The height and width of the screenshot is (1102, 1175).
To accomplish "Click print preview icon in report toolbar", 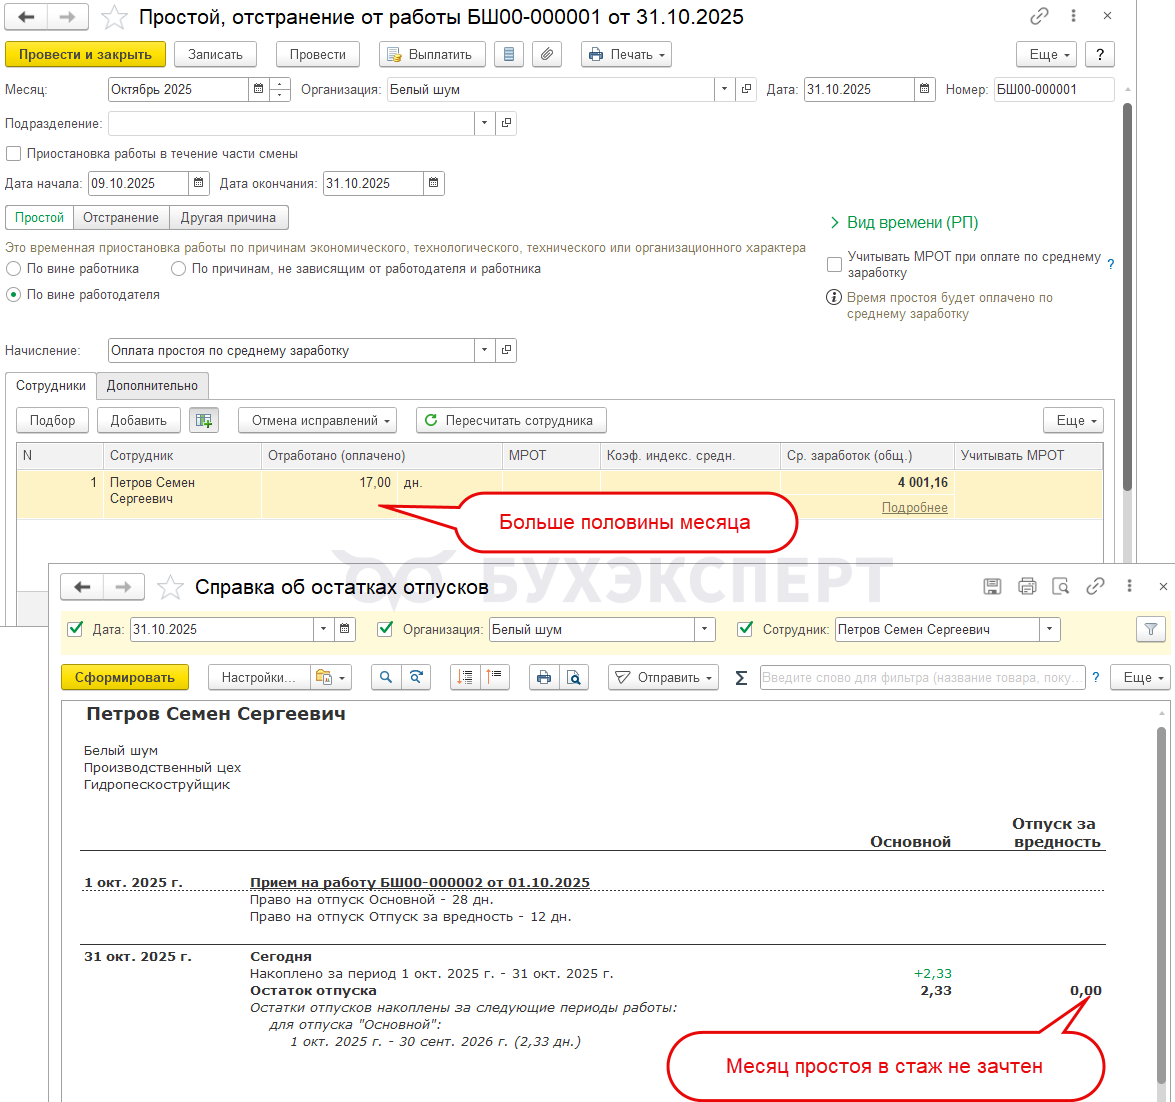I will click(574, 677).
